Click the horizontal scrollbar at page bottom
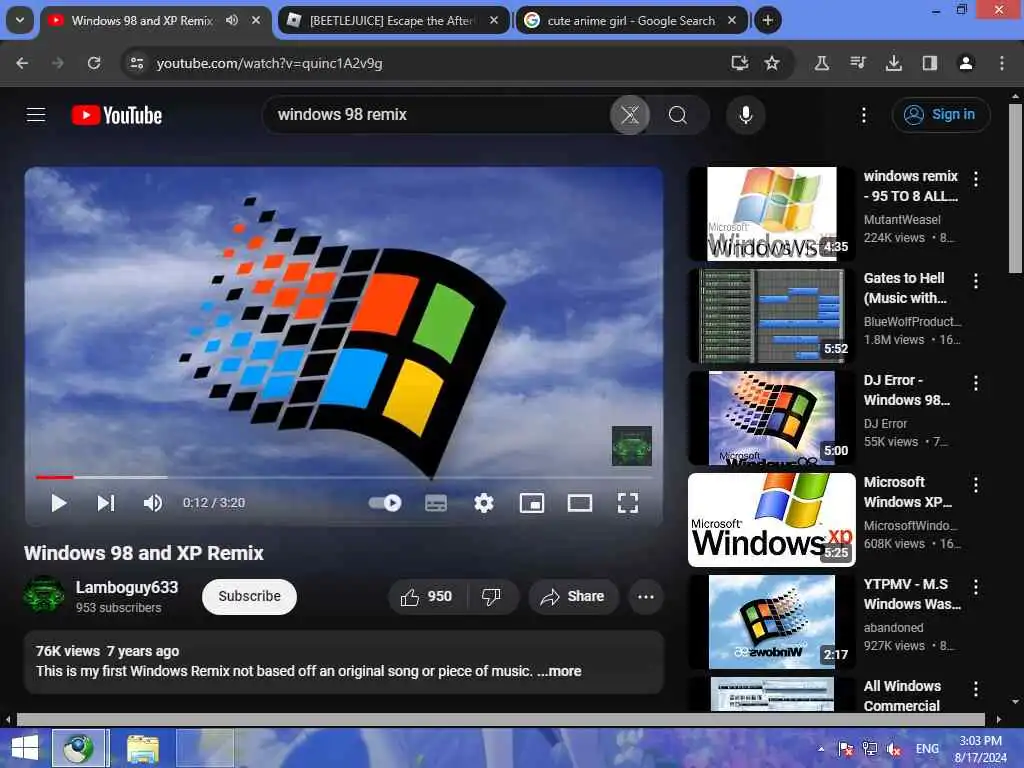 (x=500, y=720)
